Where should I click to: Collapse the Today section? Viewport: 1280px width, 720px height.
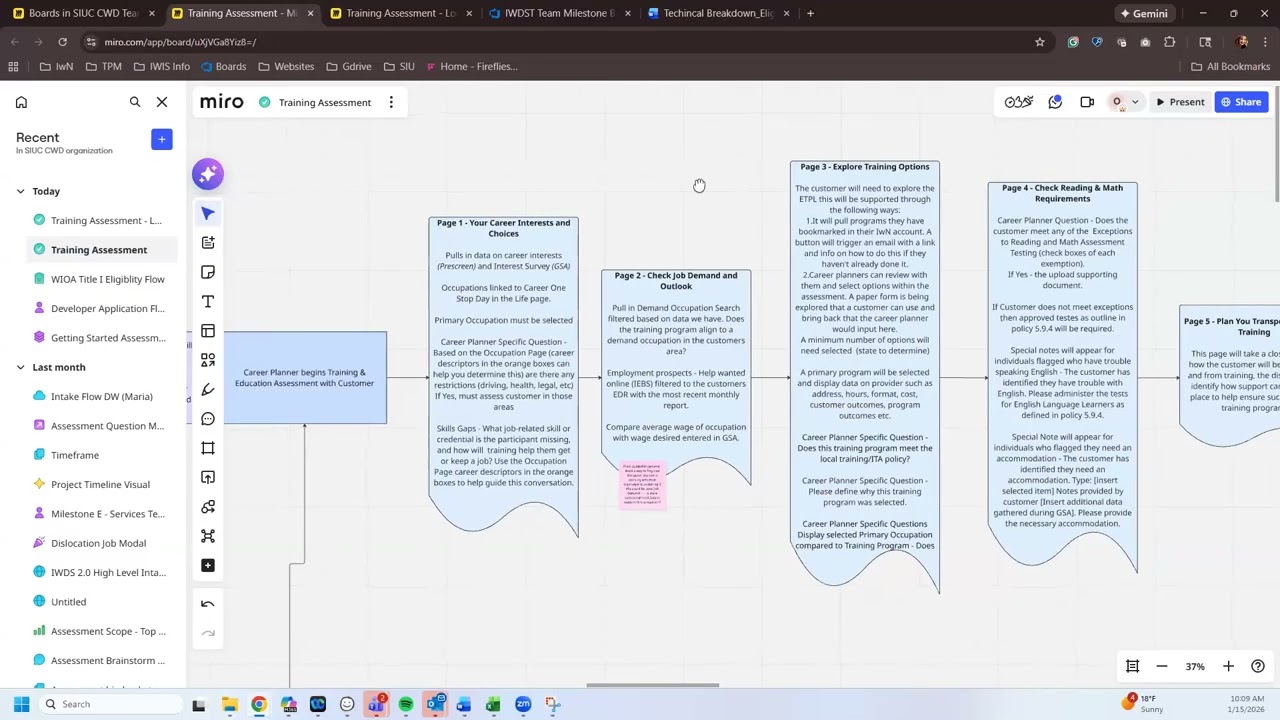pyautogui.click(x=20, y=191)
